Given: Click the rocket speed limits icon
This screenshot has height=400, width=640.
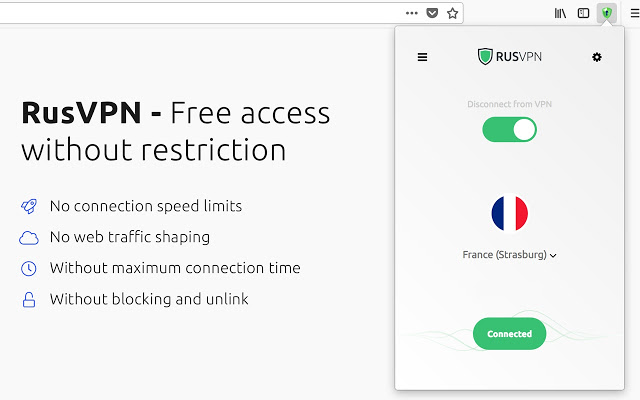Looking at the screenshot, I should click(x=29, y=206).
